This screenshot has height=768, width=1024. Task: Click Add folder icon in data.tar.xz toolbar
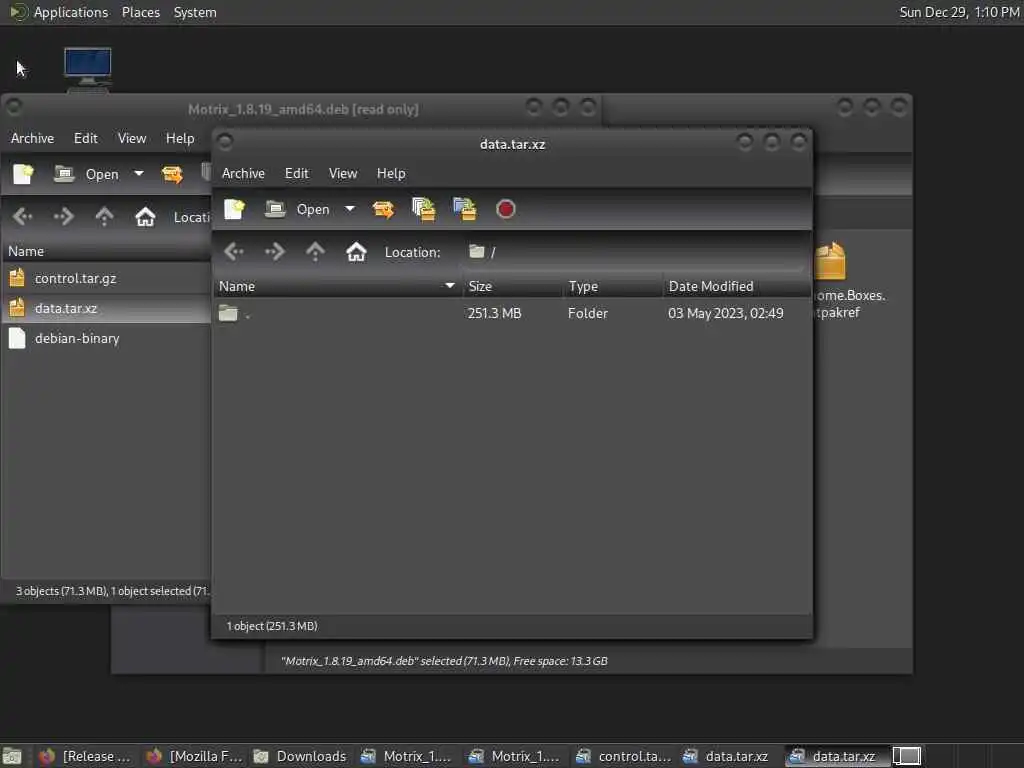pos(465,209)
